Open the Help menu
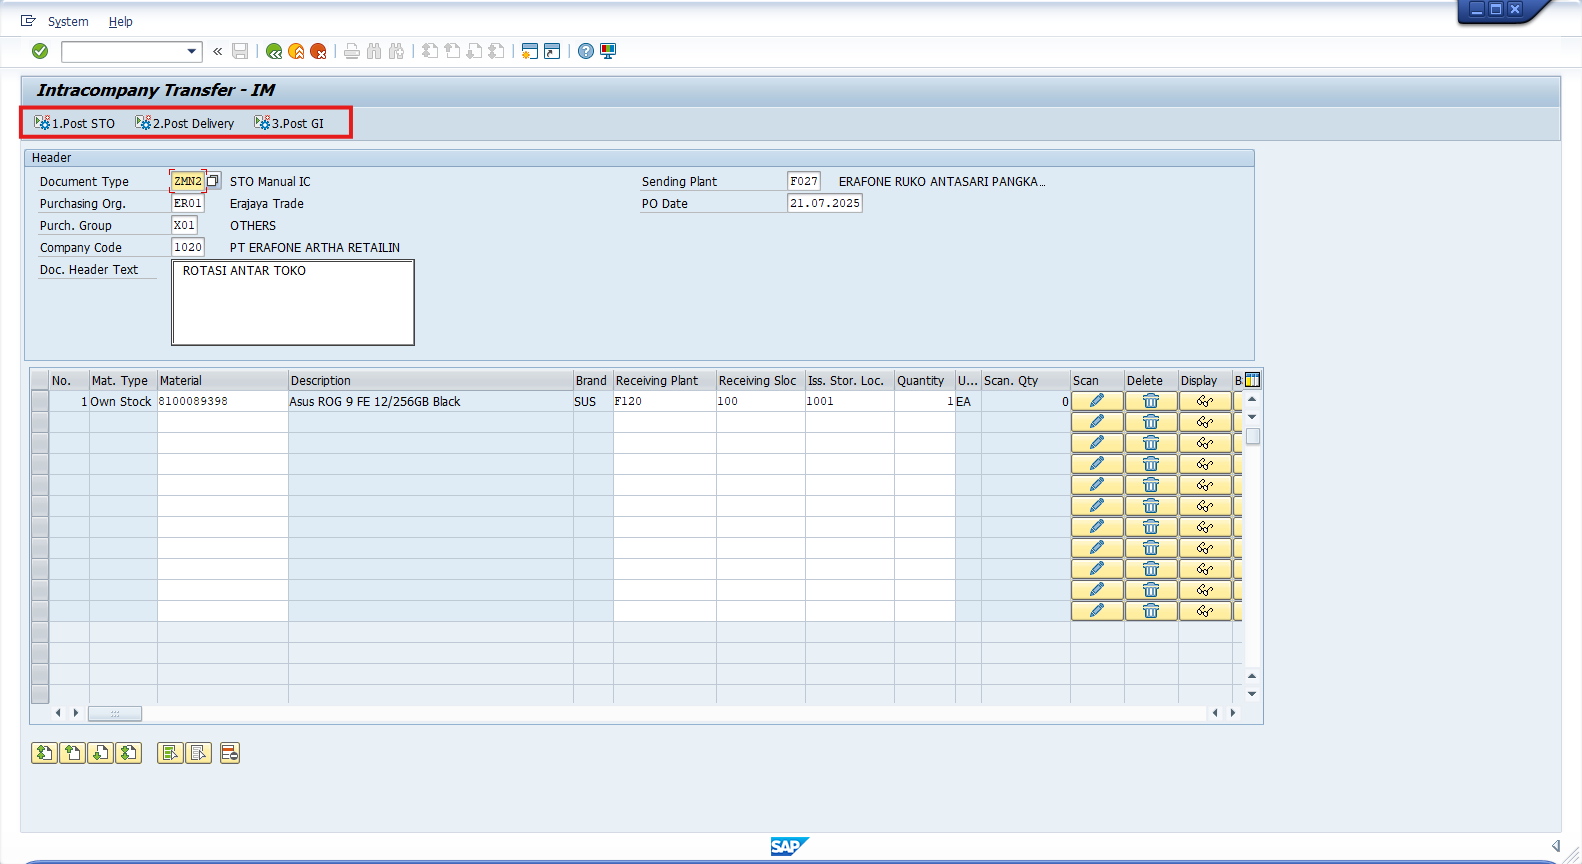 120,22
